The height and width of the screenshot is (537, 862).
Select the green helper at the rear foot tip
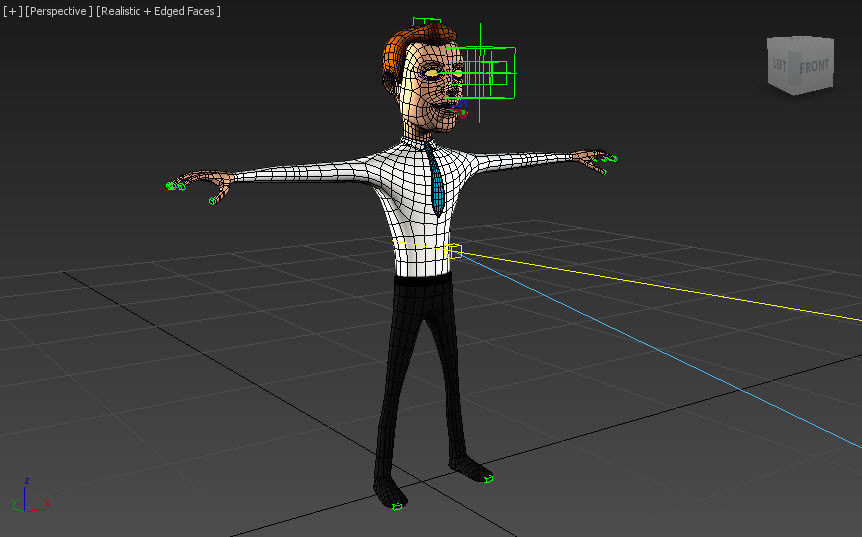pyautogui.click(x=489, y=479)
